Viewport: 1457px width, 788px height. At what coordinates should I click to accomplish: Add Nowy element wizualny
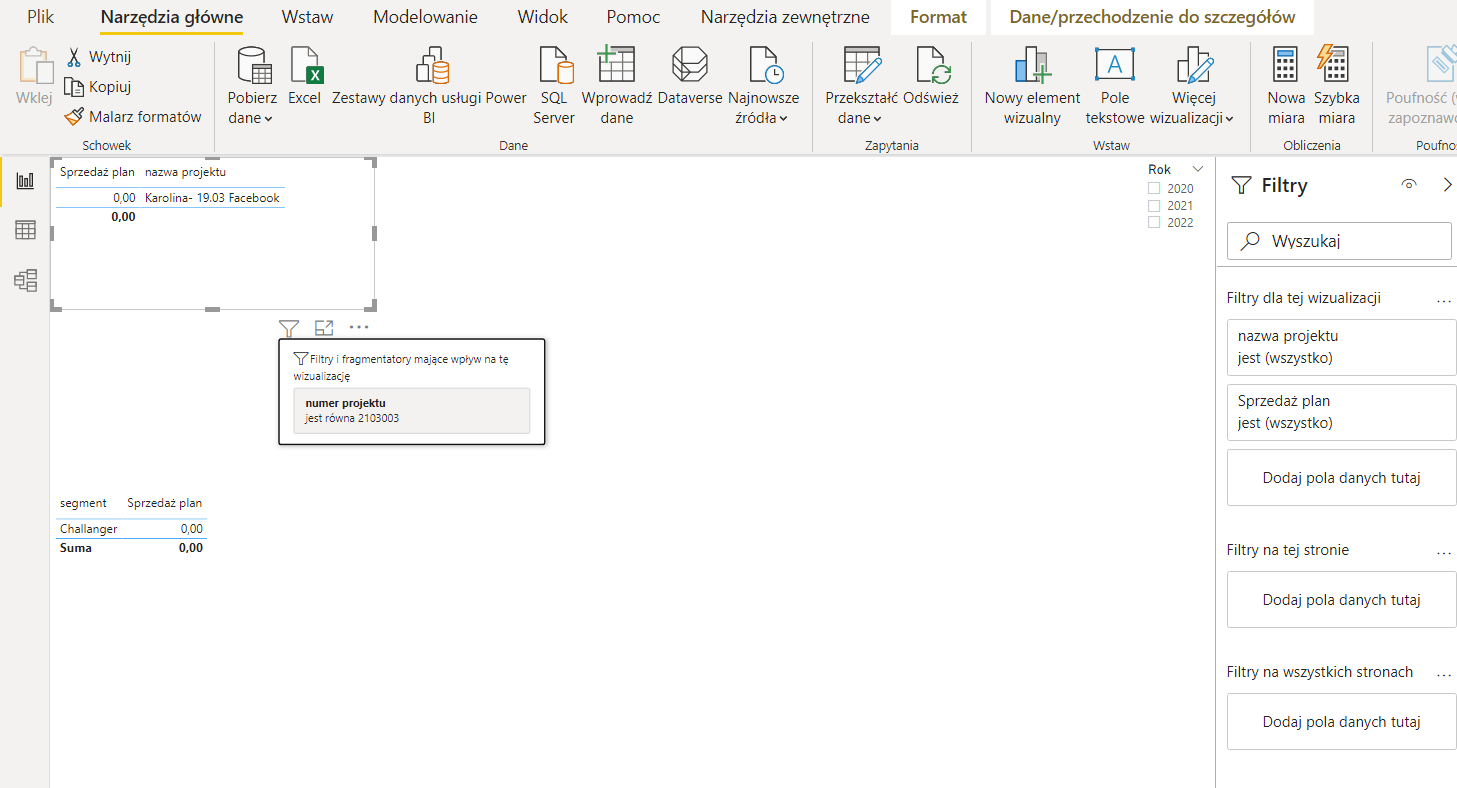(x=1032, y=86)
